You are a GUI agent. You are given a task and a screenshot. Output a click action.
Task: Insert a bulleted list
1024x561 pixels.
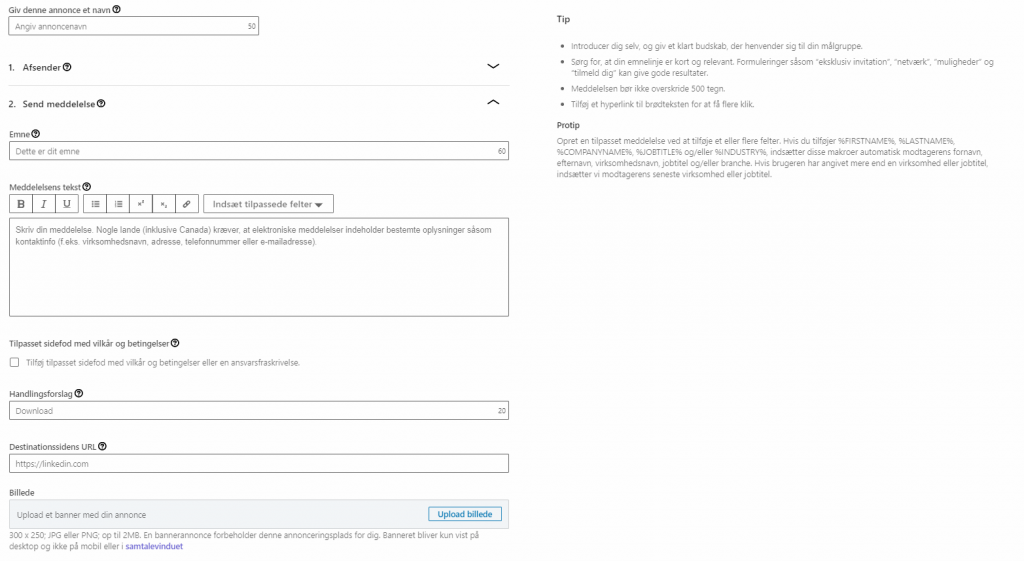click(x=95, y=204)
